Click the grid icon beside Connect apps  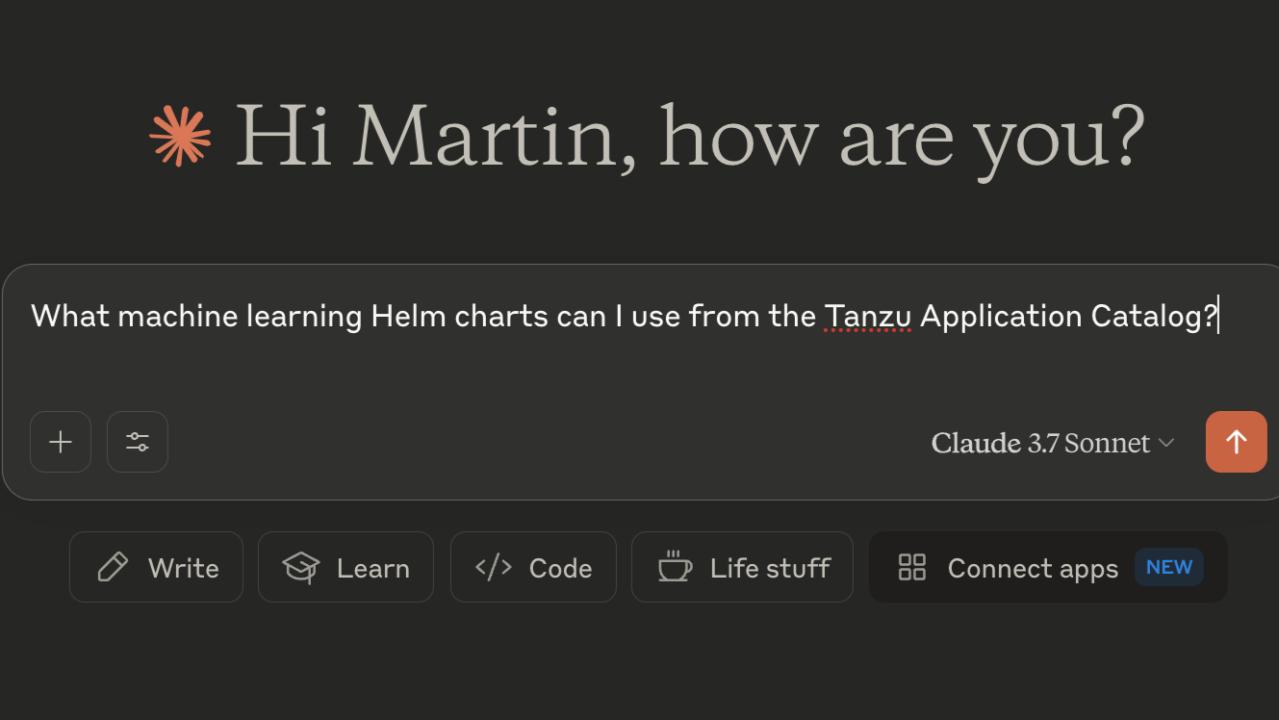tap(912, 567)
